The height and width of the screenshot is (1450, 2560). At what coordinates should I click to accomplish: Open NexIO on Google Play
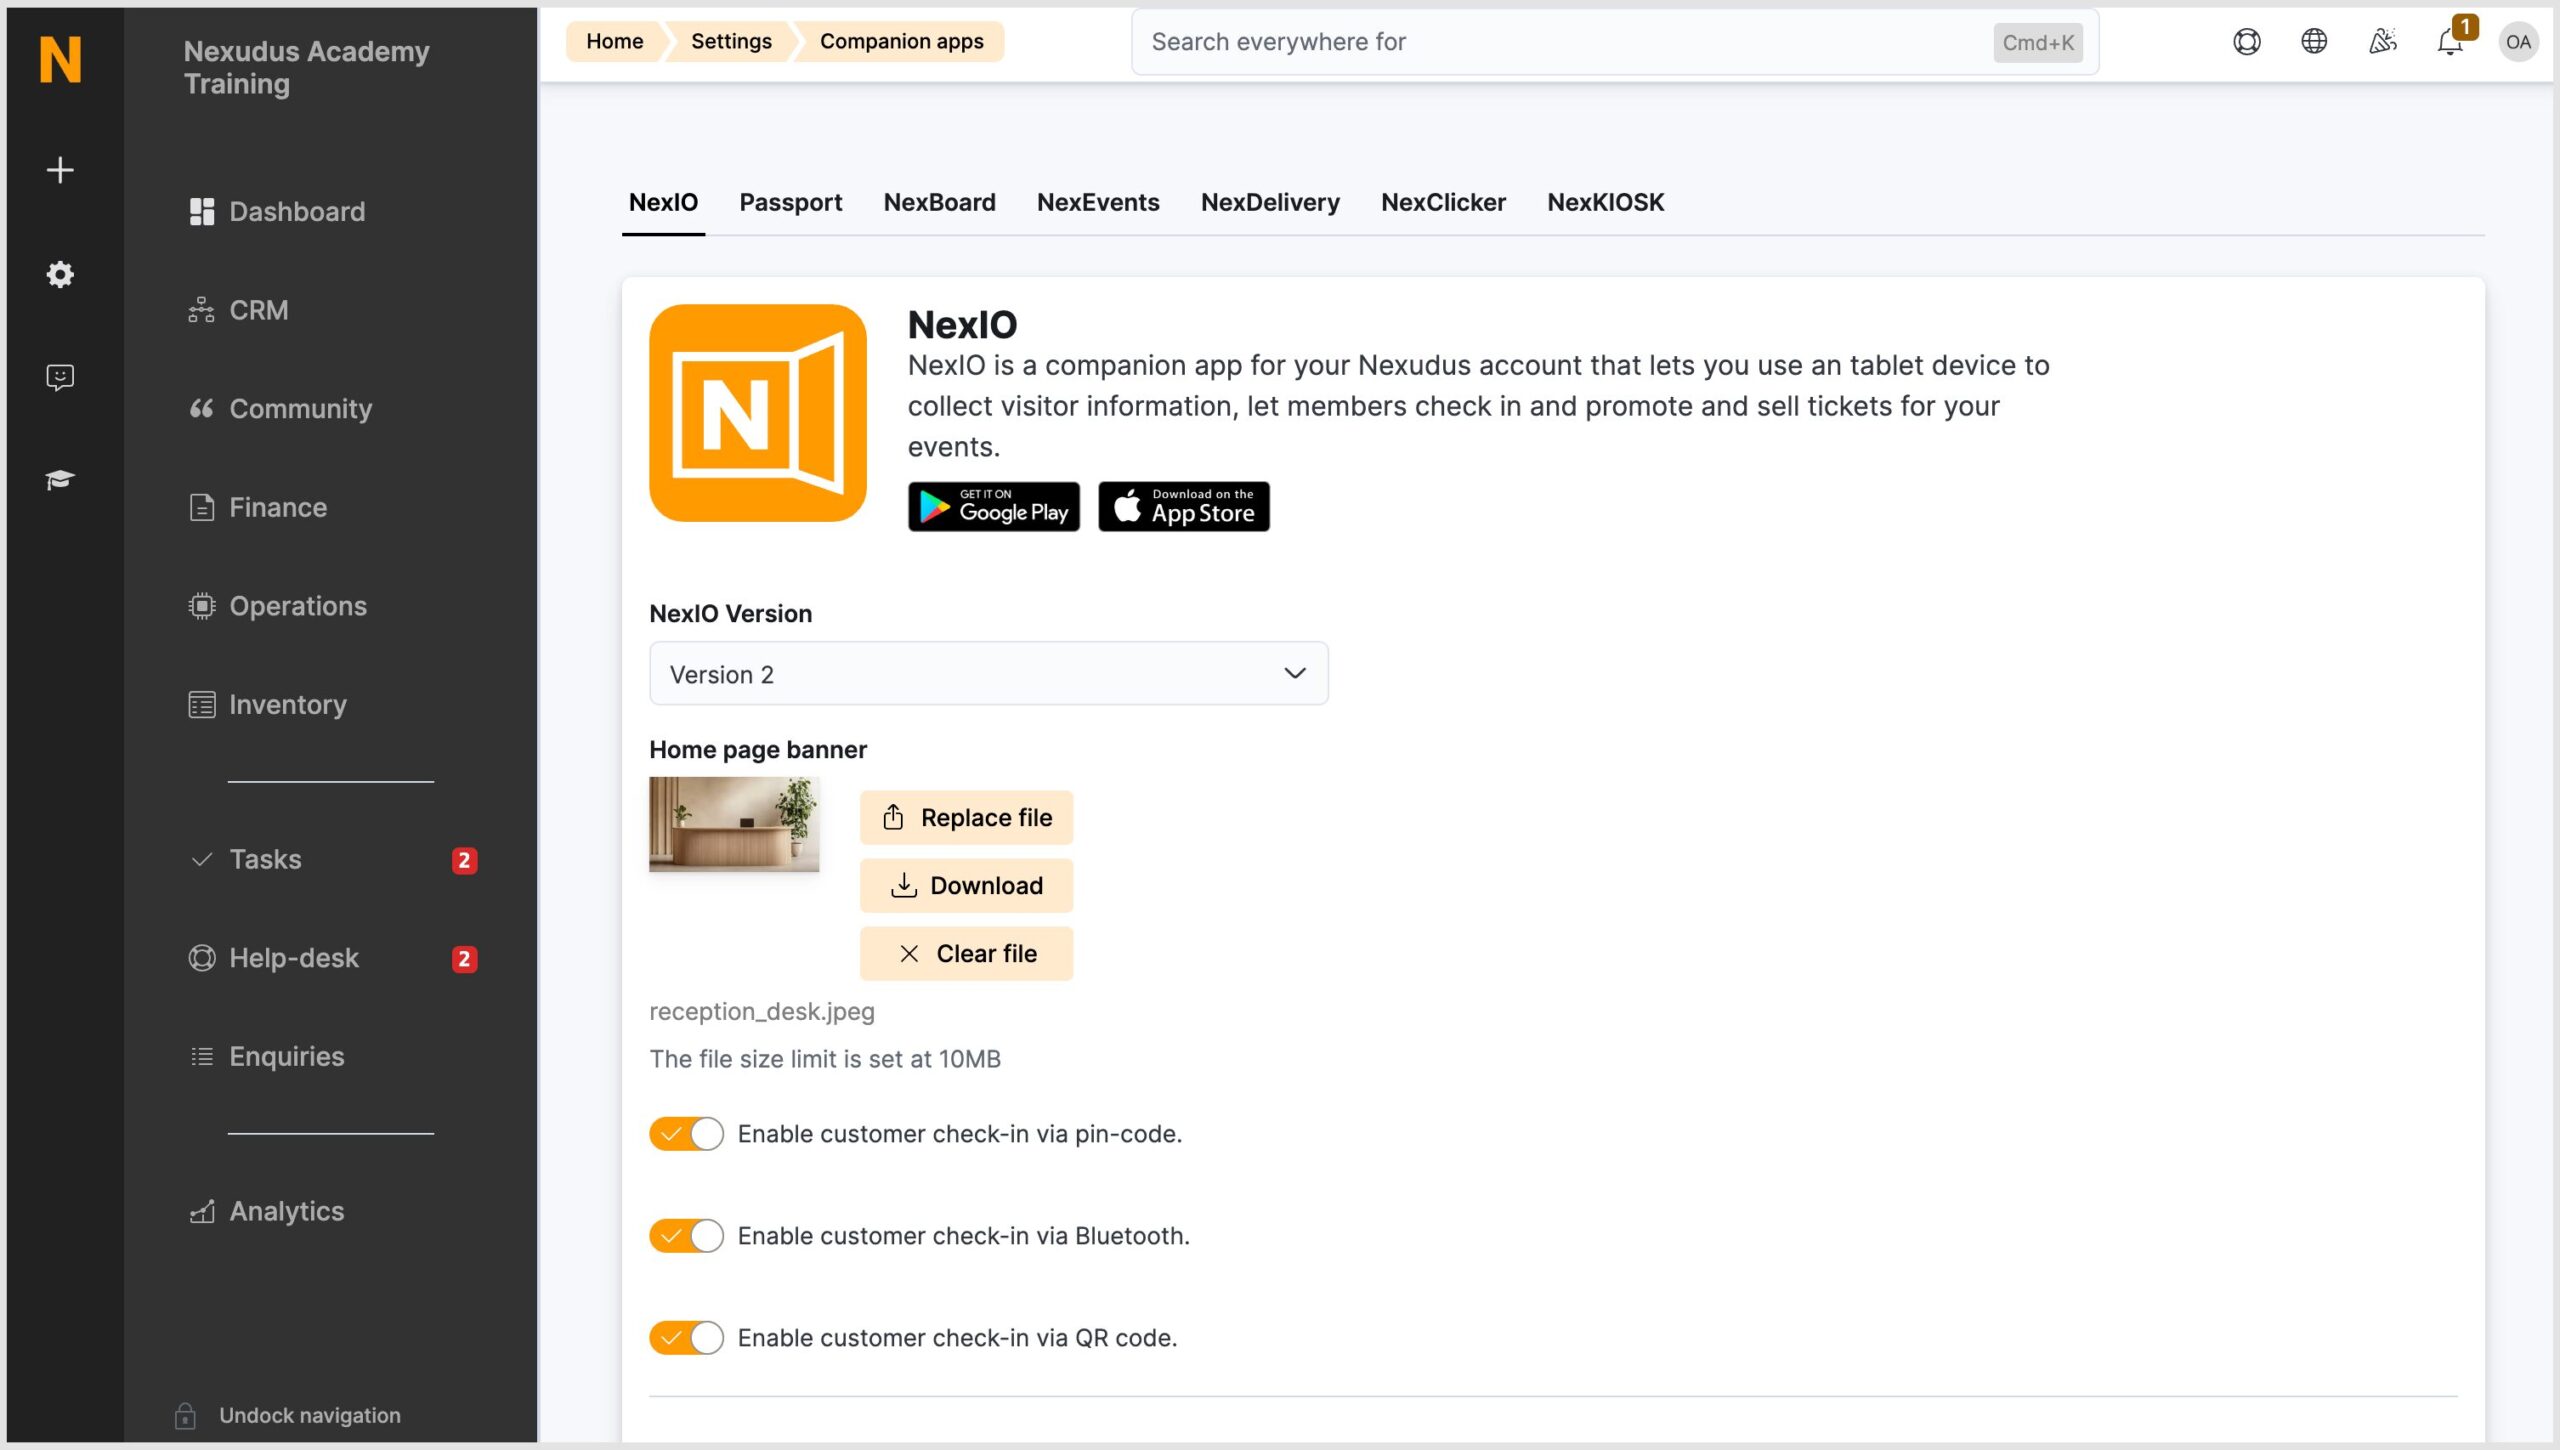993,507
